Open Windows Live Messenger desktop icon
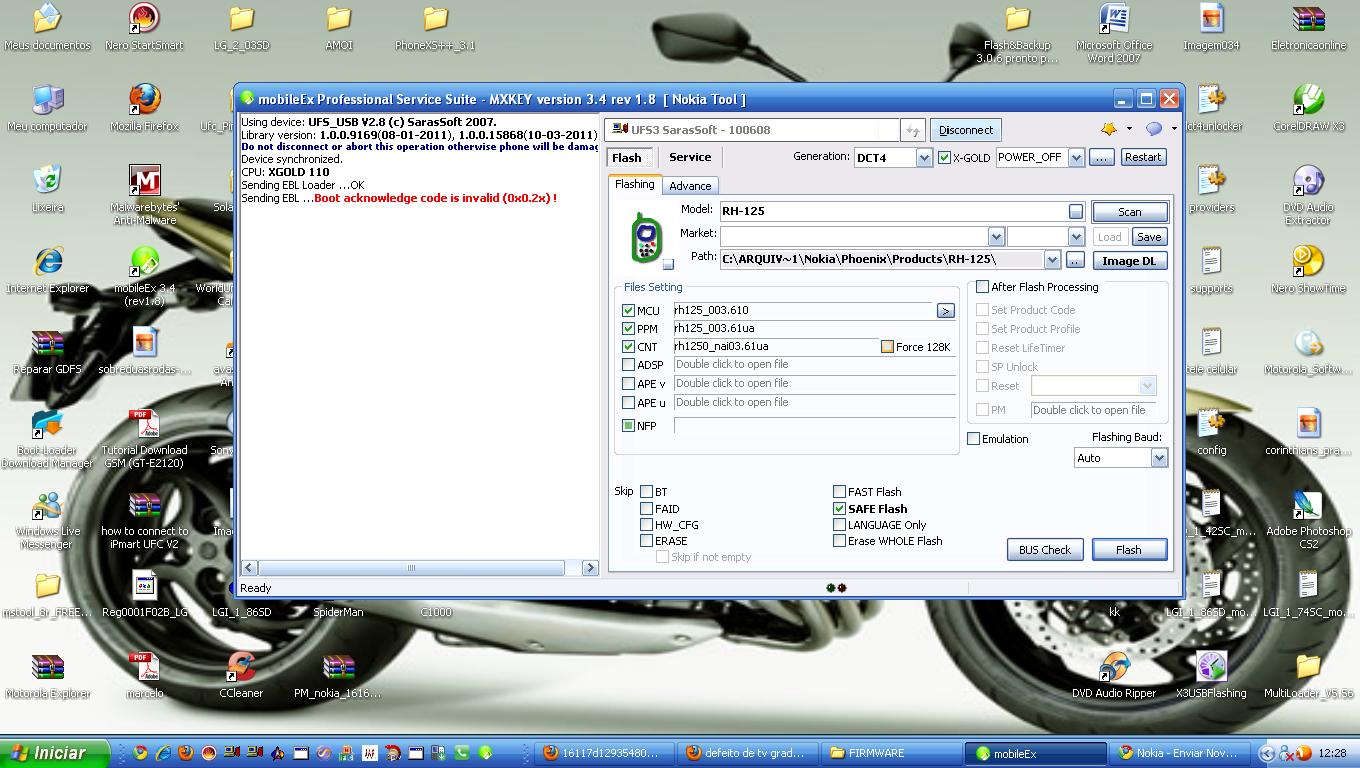Screen dimensions: 1360x768 (47, 519)
